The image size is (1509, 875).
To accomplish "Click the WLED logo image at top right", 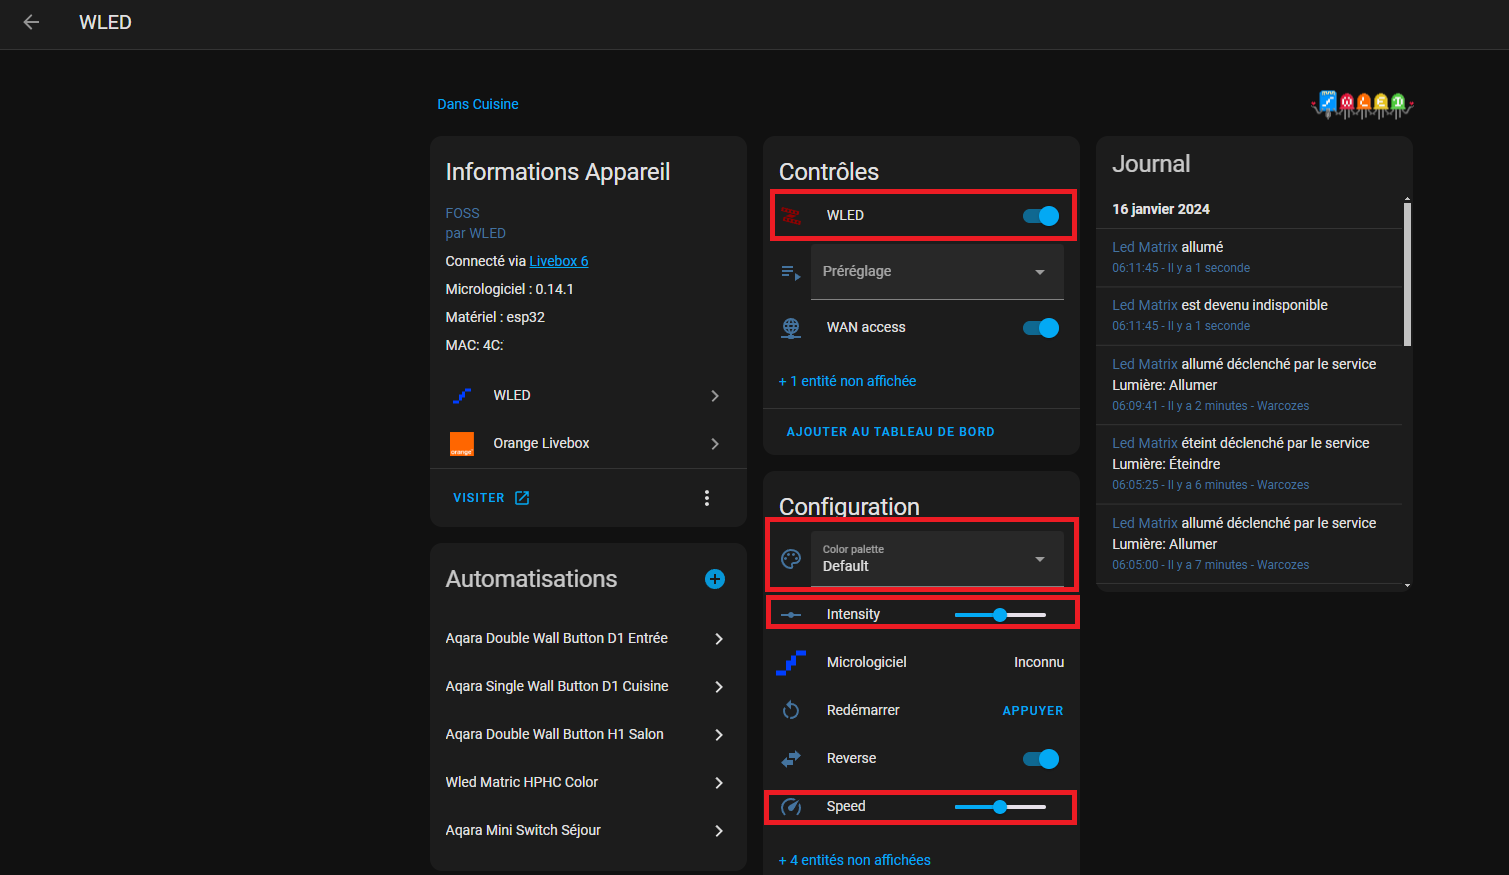I will (x=1362, y=104).
